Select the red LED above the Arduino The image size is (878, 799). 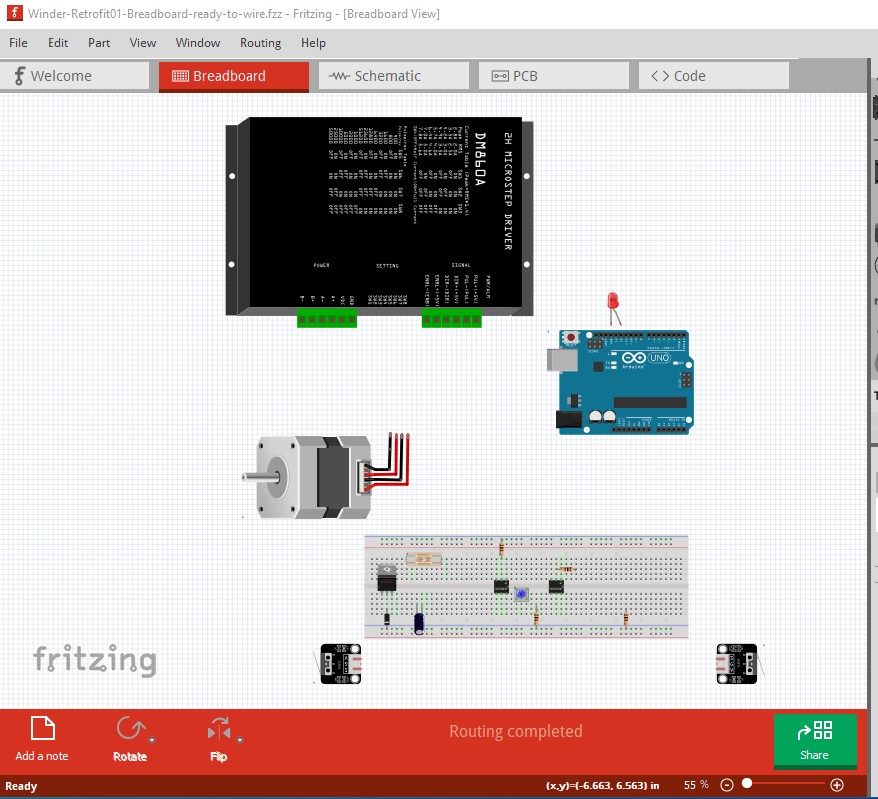coord(614,309)
